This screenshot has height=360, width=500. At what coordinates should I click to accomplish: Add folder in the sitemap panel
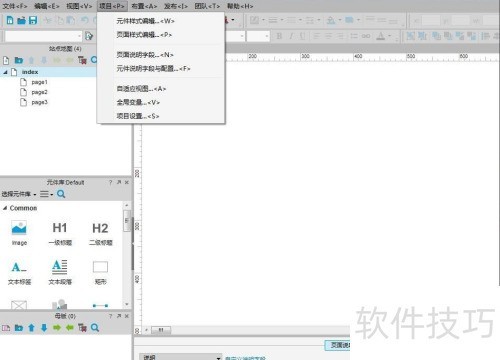[19, 60]
